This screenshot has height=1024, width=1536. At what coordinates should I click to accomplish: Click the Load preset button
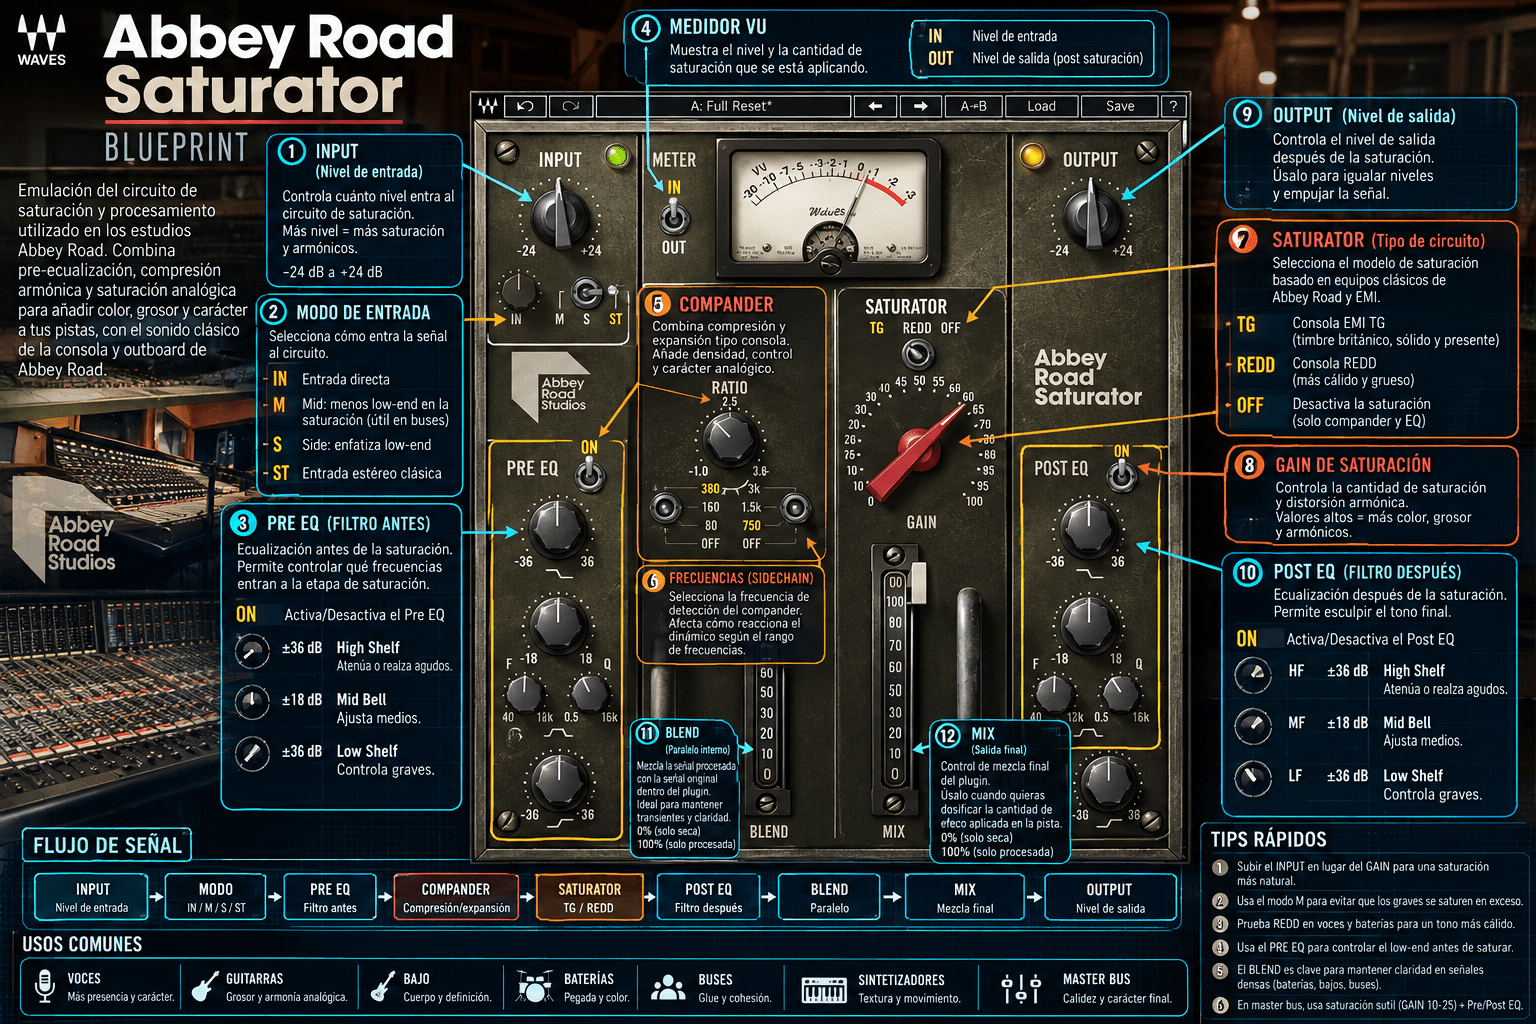point(1041,106)
